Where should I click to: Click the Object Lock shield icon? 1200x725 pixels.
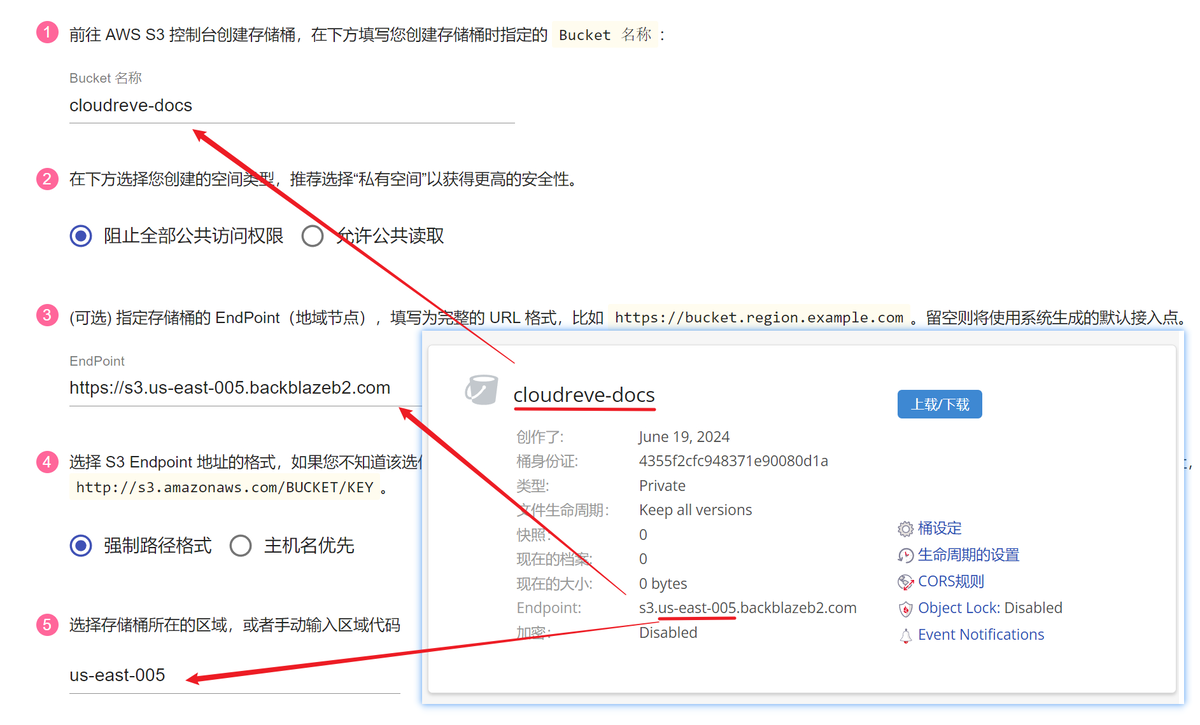point(905,609)
